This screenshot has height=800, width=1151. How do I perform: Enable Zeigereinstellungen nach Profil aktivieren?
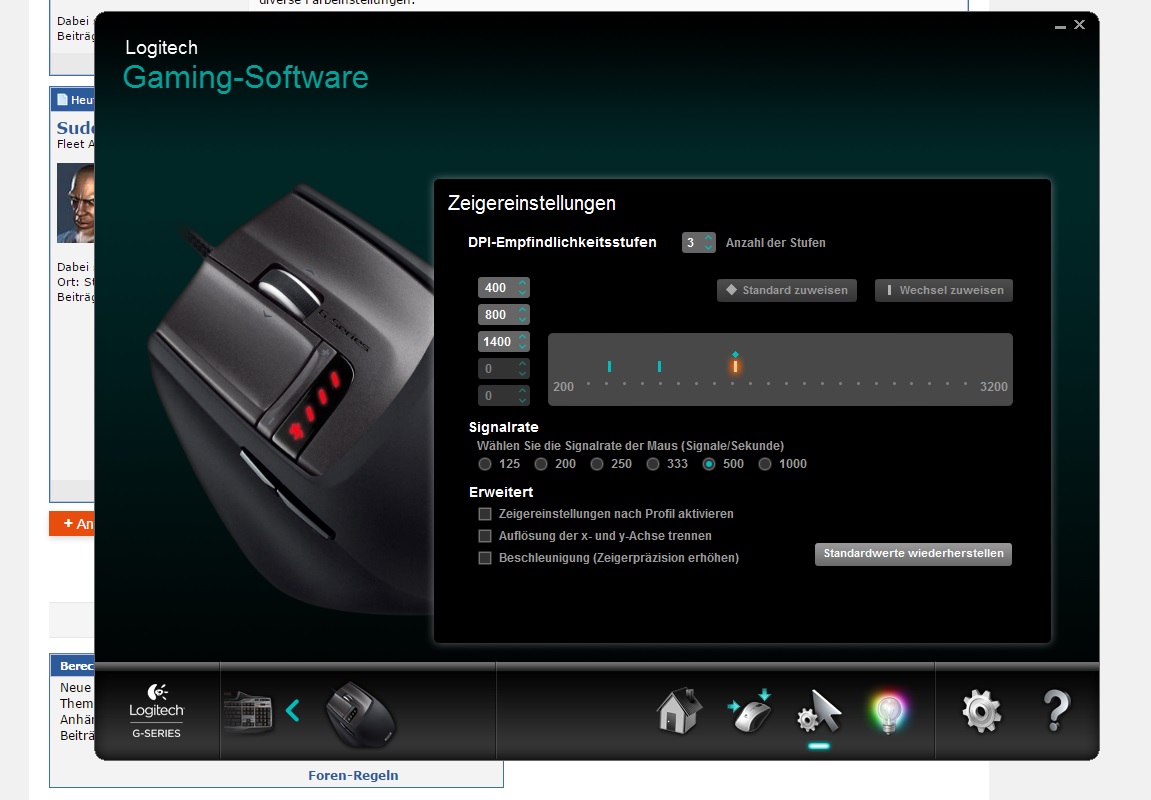[x=484, y=514]
